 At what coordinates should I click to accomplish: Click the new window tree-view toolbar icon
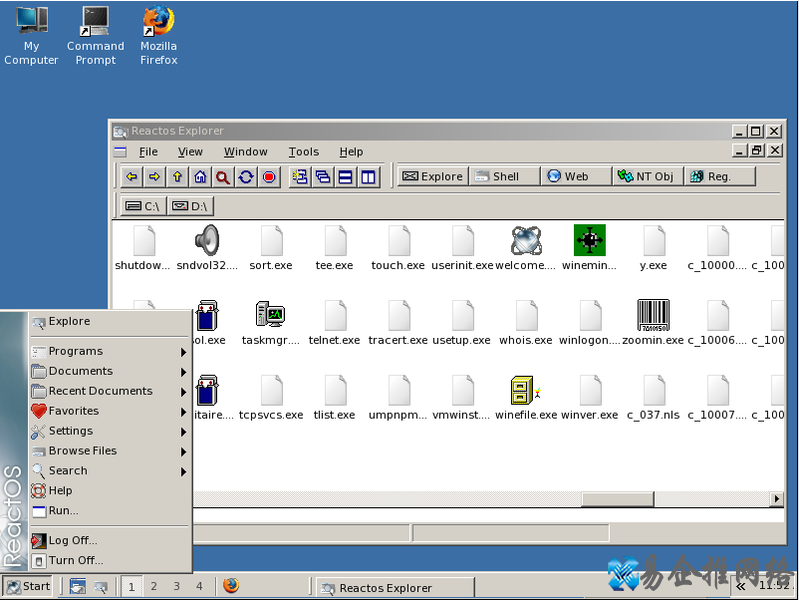(300, 177)
